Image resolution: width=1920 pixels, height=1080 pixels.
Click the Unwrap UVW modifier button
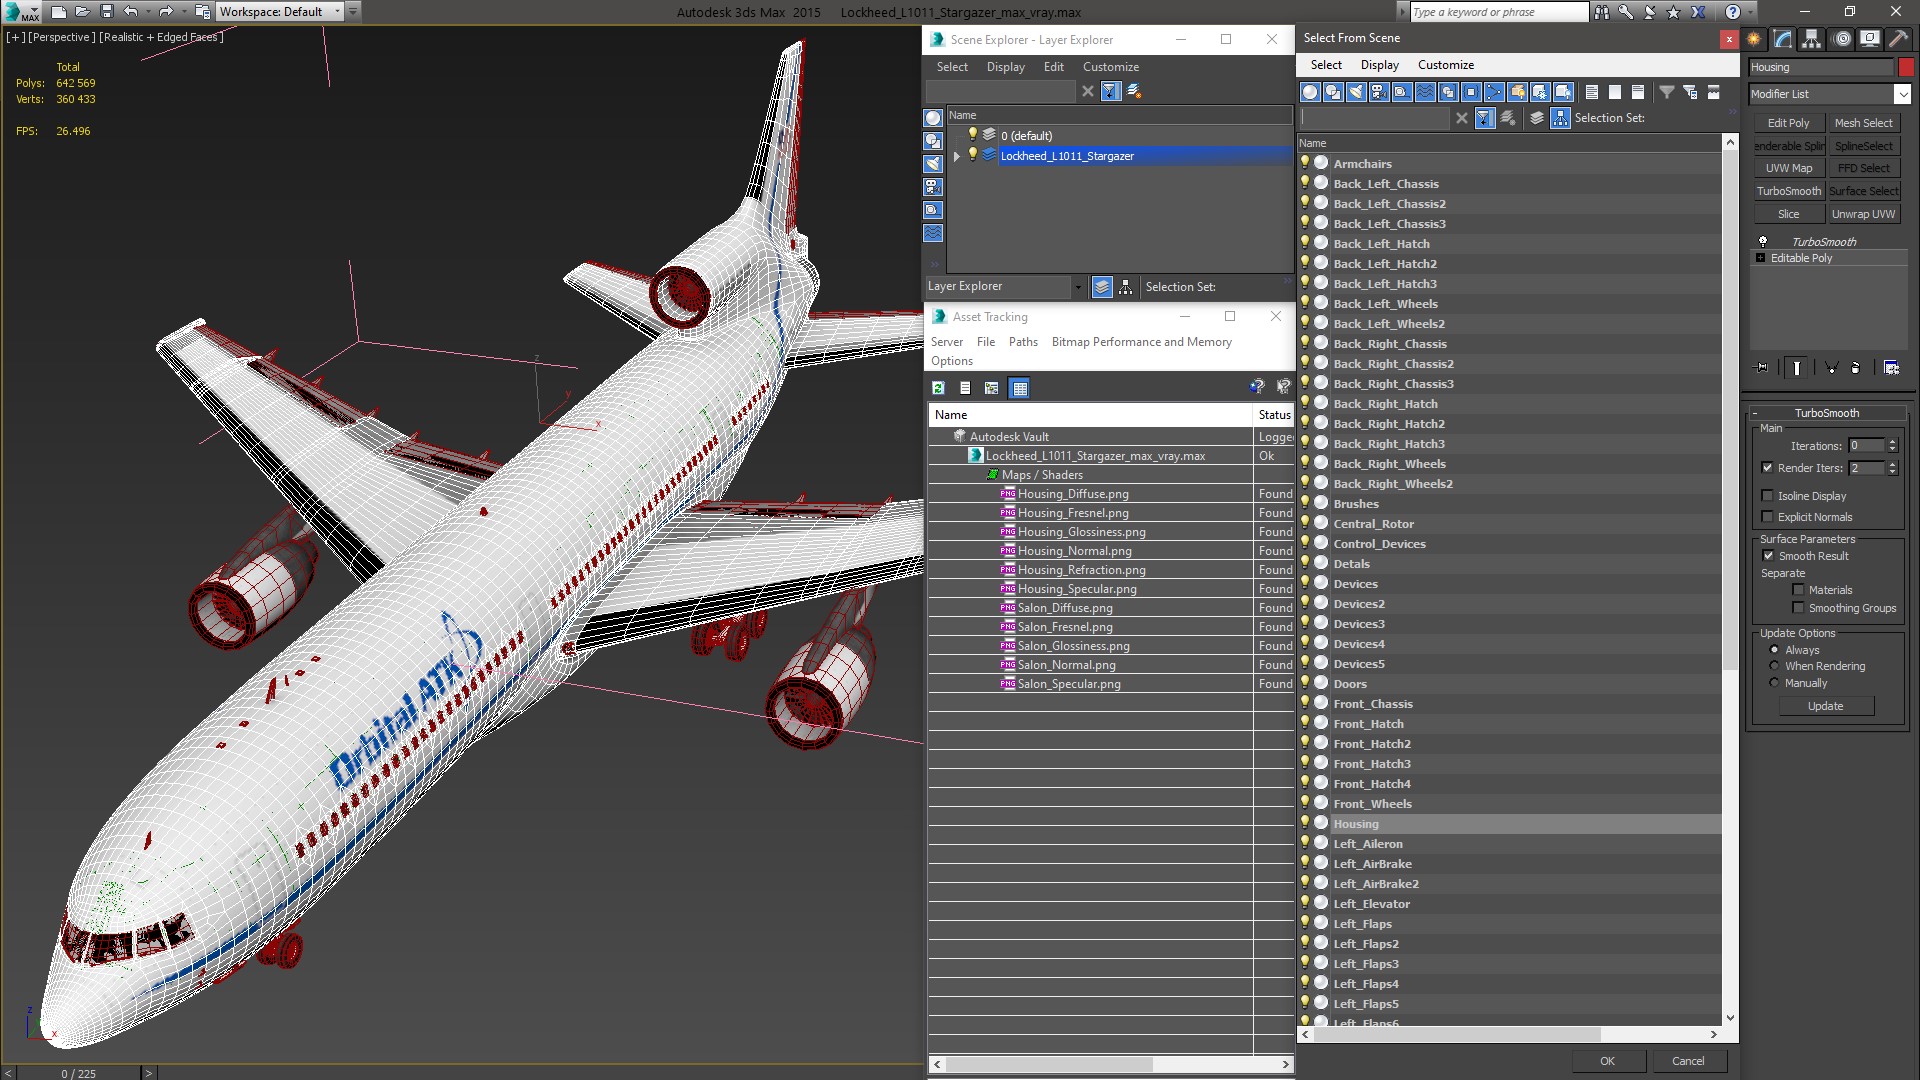[1863, 214]
